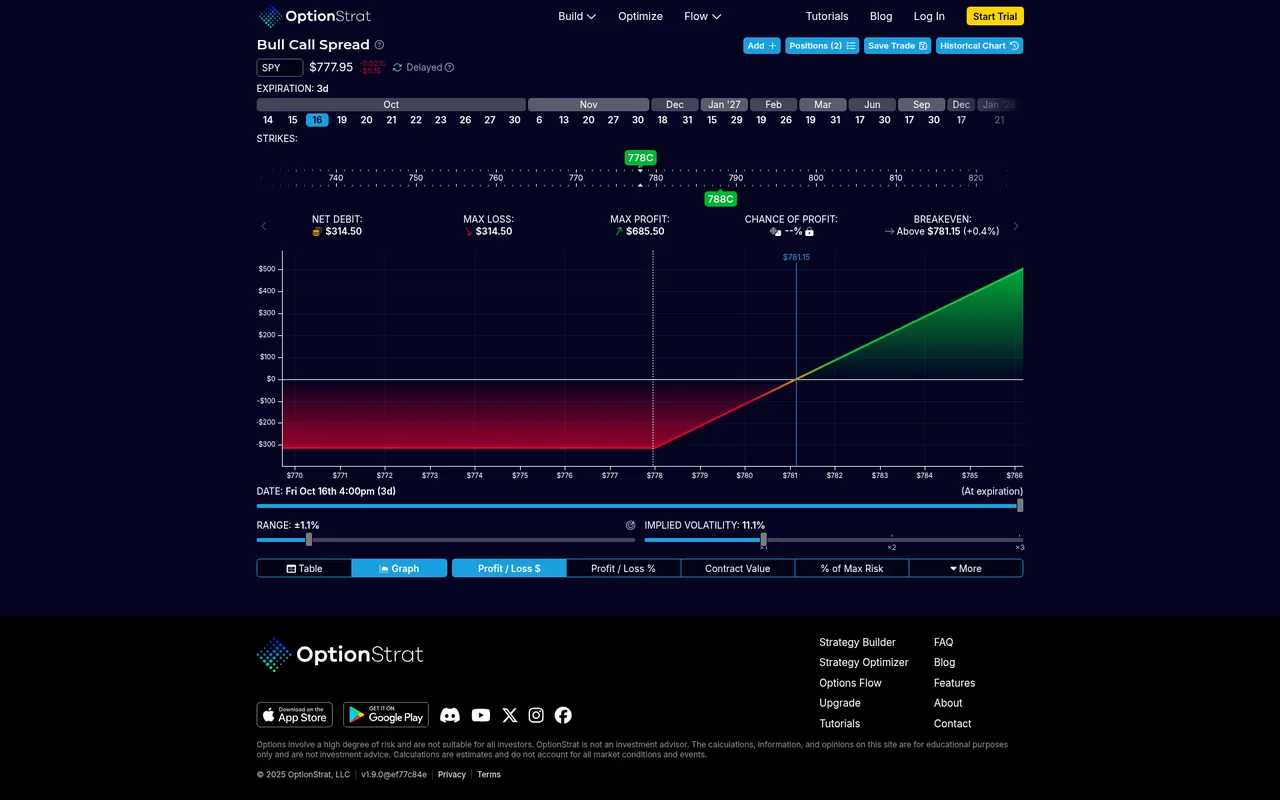The width and height of the screenshot is (1280, 800).
Task: Click the right arrow beside Breakeven
Action: pyautogui.click(x=1016, y=226)
